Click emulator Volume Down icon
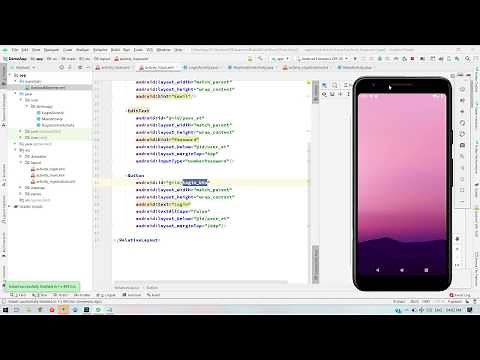 [462, 112]
